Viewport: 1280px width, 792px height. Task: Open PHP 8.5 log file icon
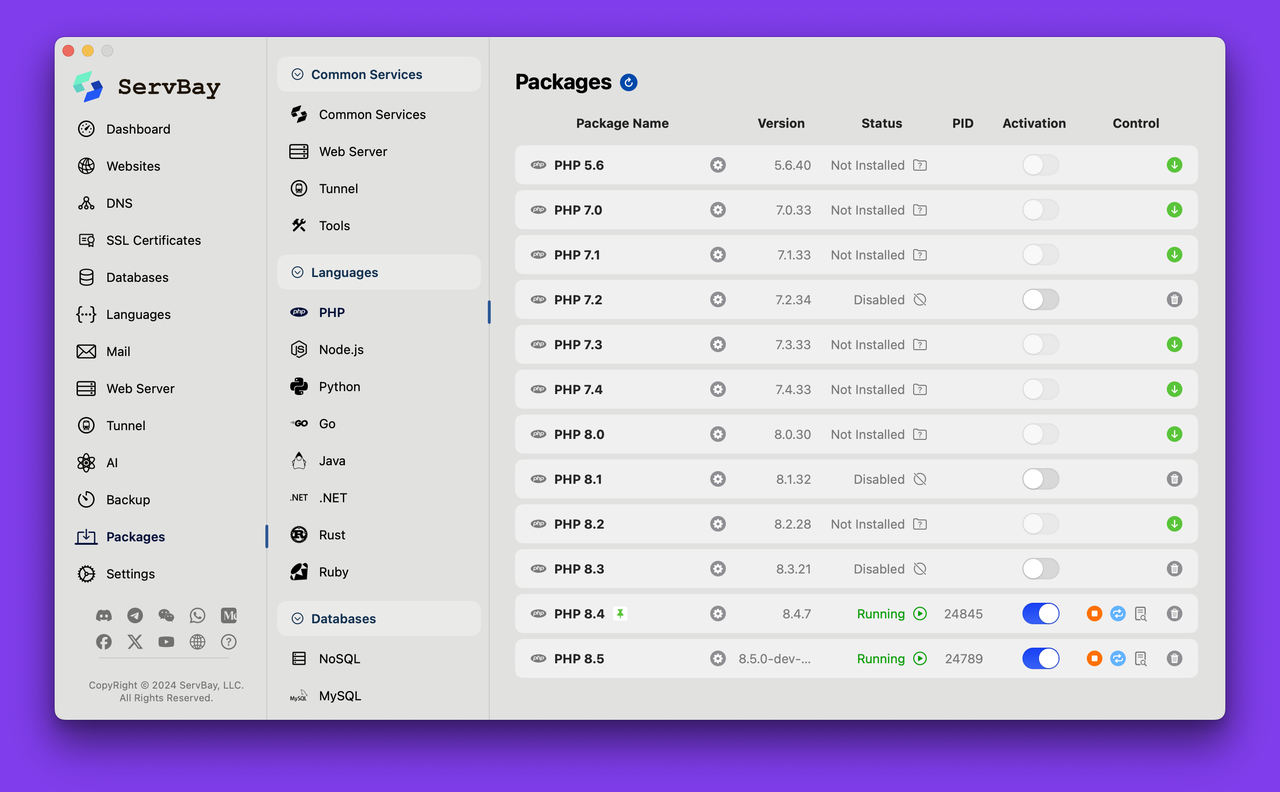[x=1141, y=659]
